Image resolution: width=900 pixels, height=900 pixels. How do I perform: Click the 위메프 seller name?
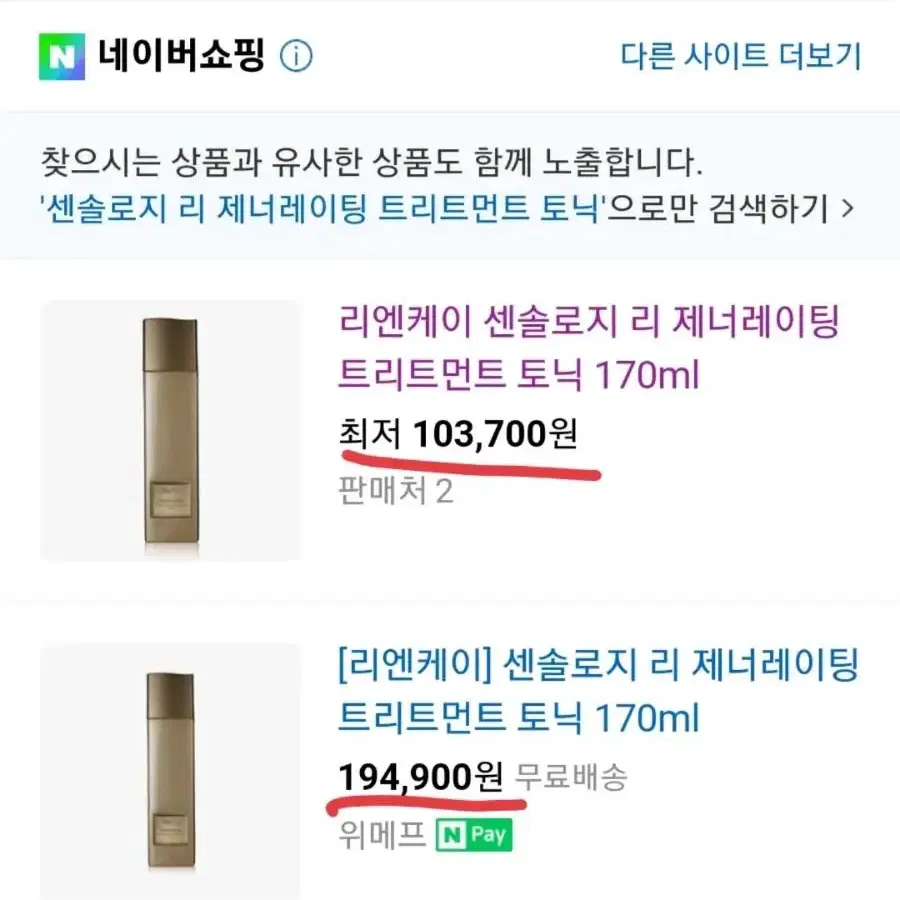[x=382, y=835]
